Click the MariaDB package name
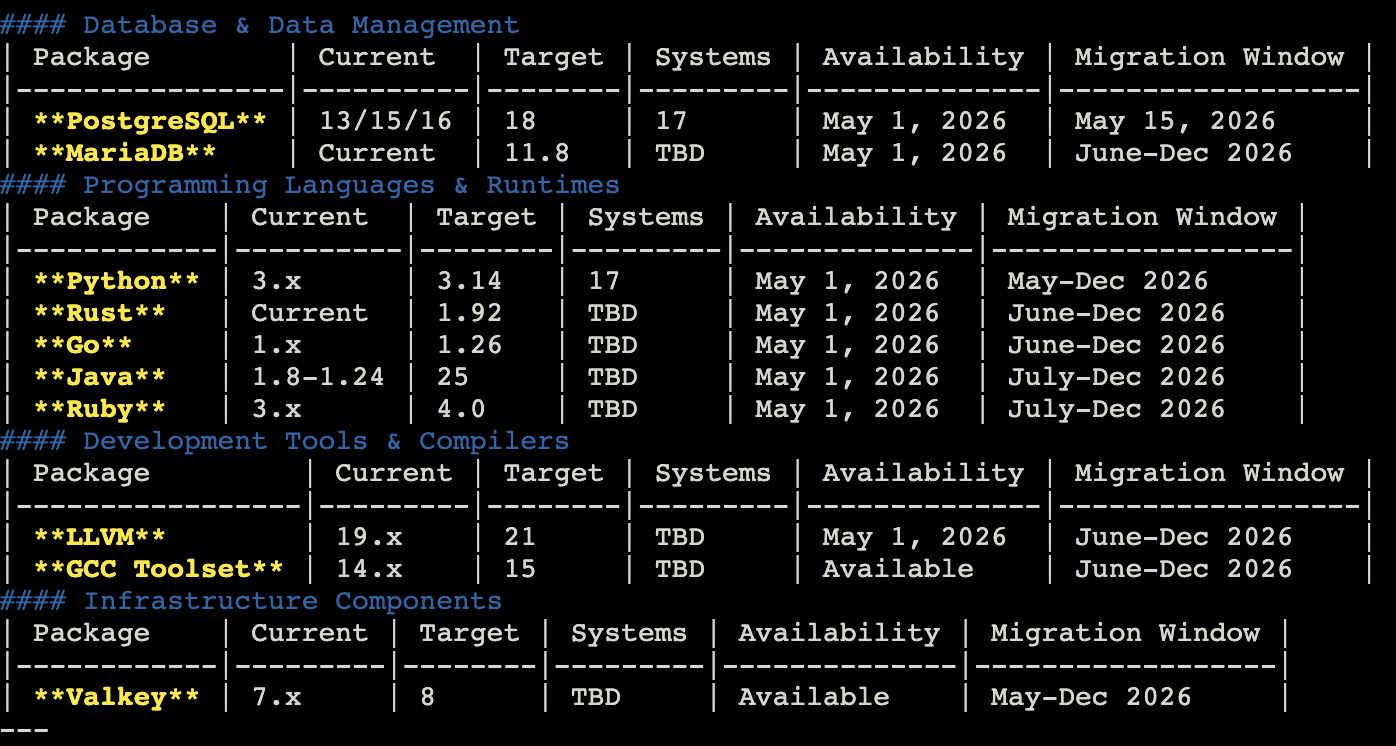The height and width of the screenshot is (746, 1396). click(x=125, y=153)
